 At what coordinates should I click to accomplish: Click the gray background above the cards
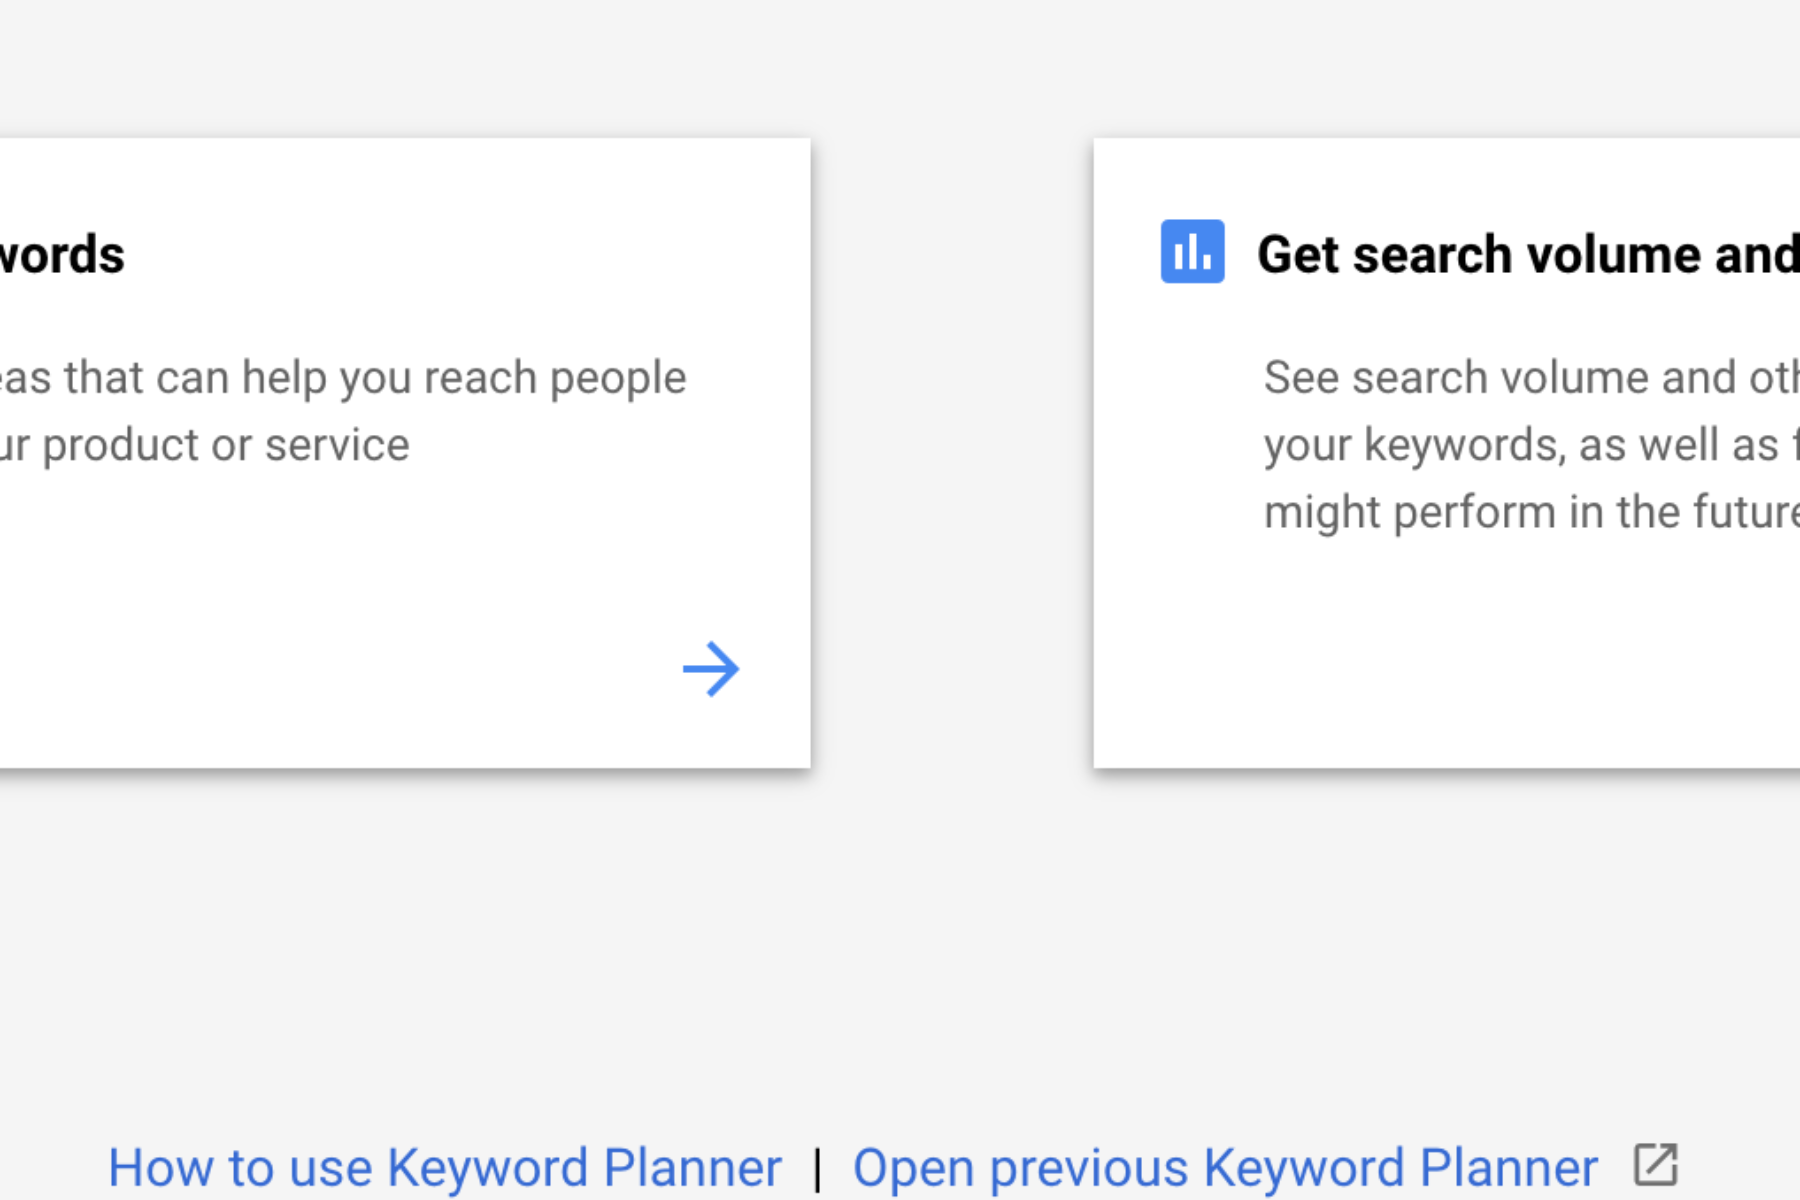coord(900,65)
